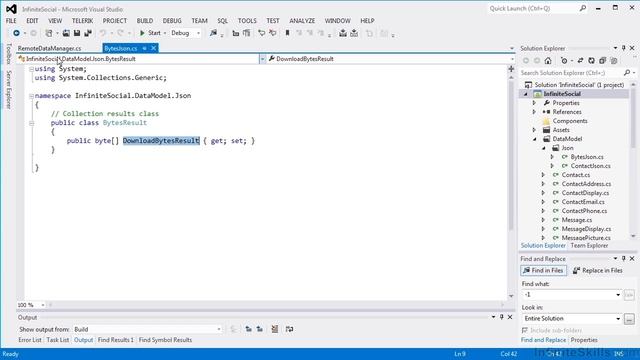Click the Undo toolbar icon
Screen dimensions: 640x360
point(103,33)
